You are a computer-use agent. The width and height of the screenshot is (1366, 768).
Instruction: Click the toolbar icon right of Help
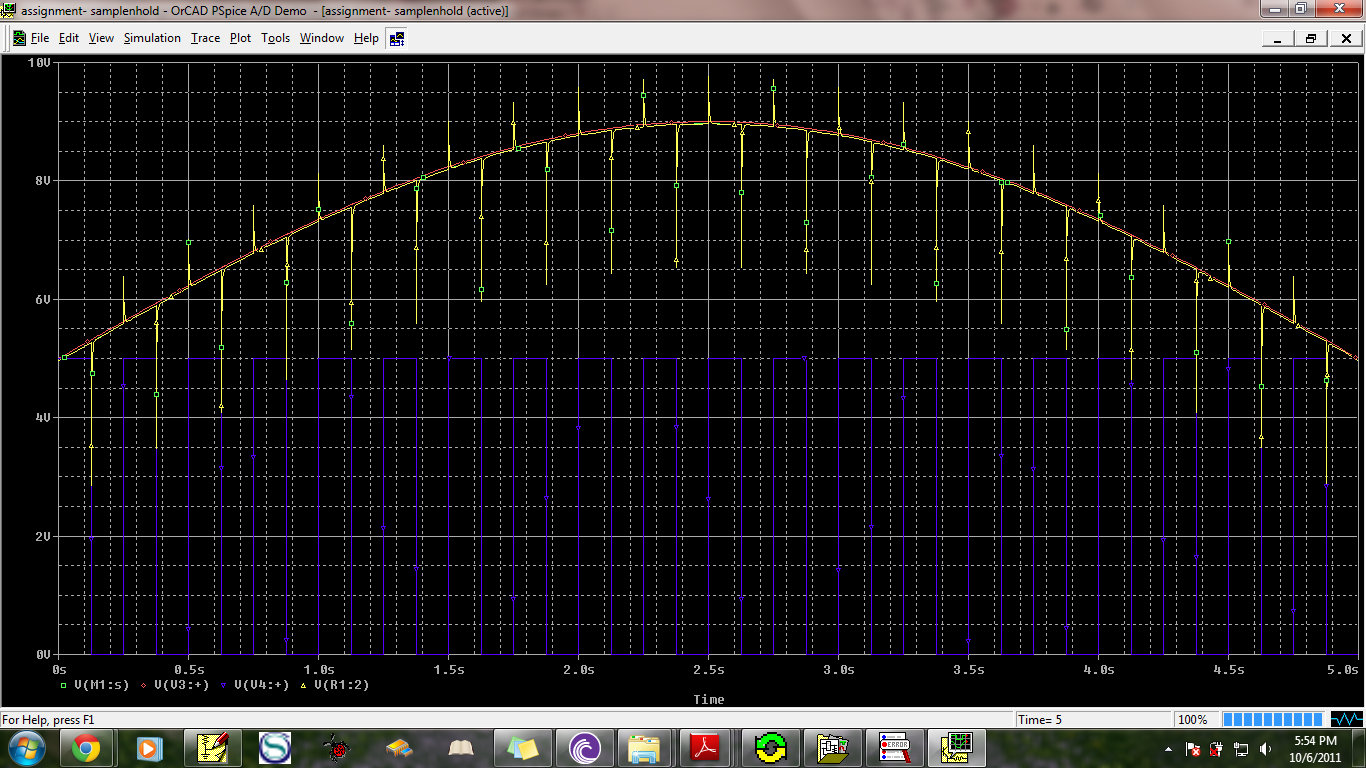(397, 38)
